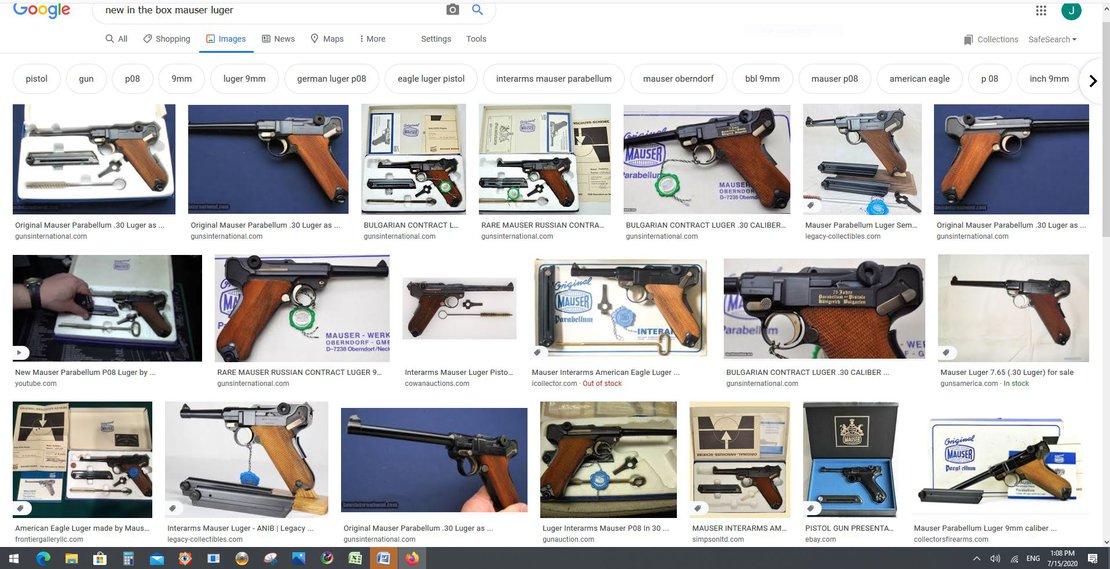
Task: Open Interarms Mauser Luger - ANIB caption
Action: 240,528
